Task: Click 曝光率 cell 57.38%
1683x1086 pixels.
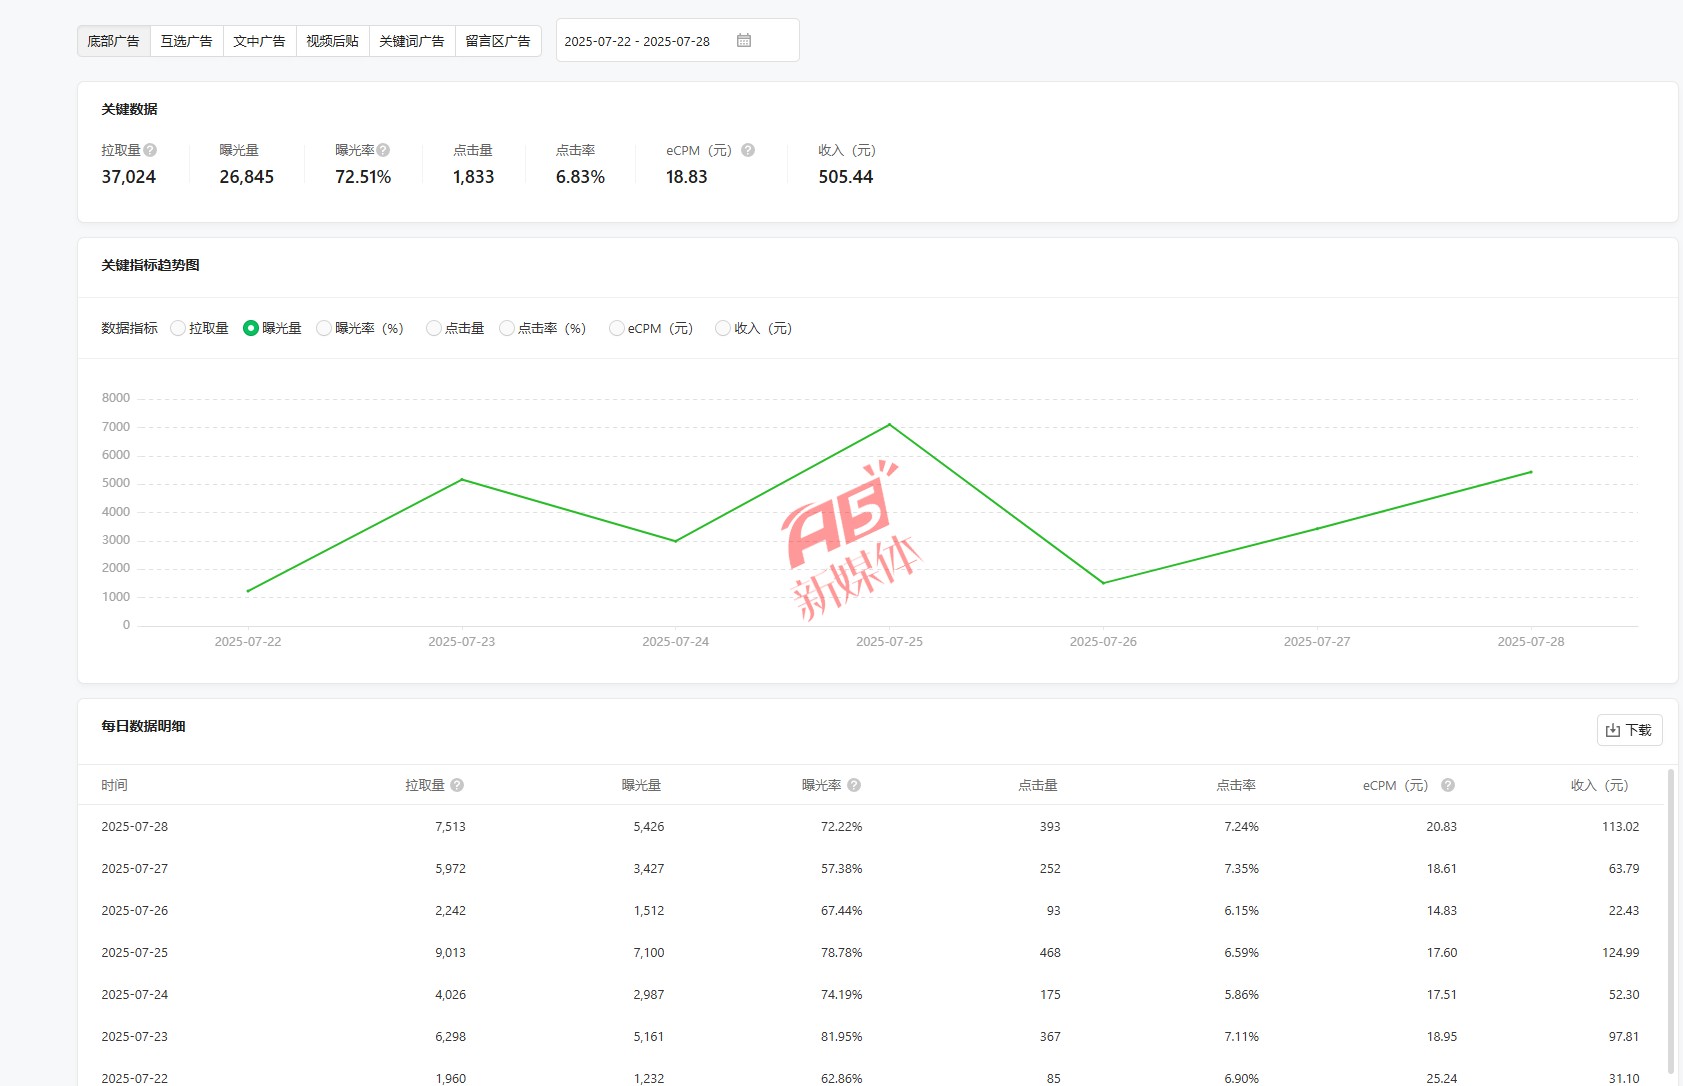Action: click(x=841, y=869)
